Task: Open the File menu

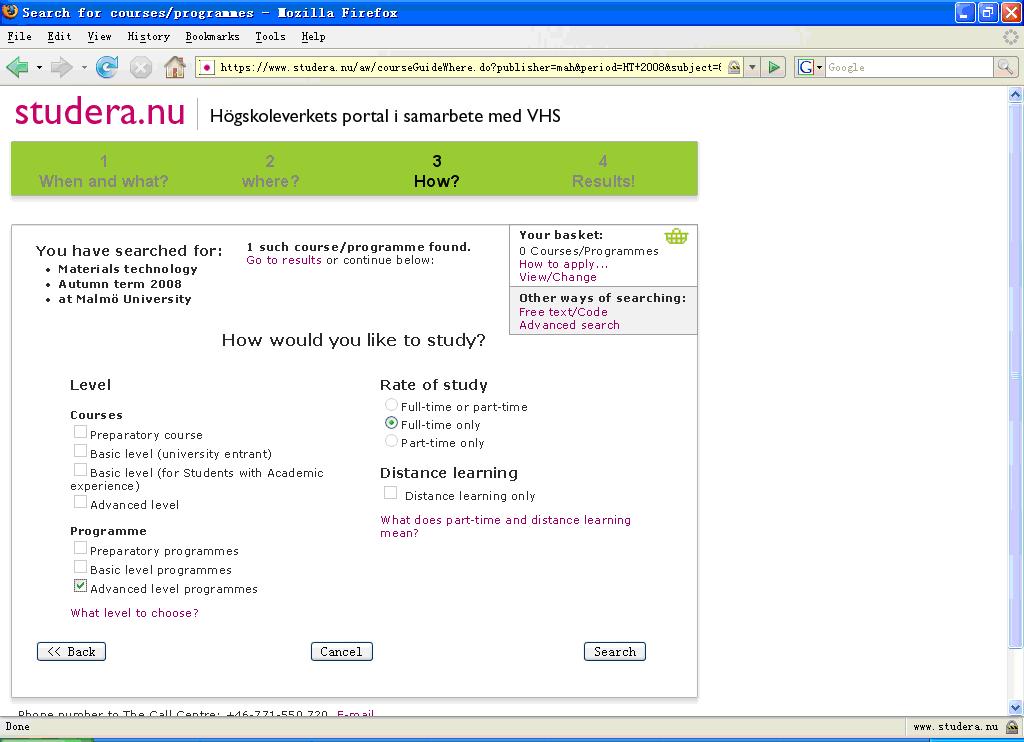Action: click(20, 37)
